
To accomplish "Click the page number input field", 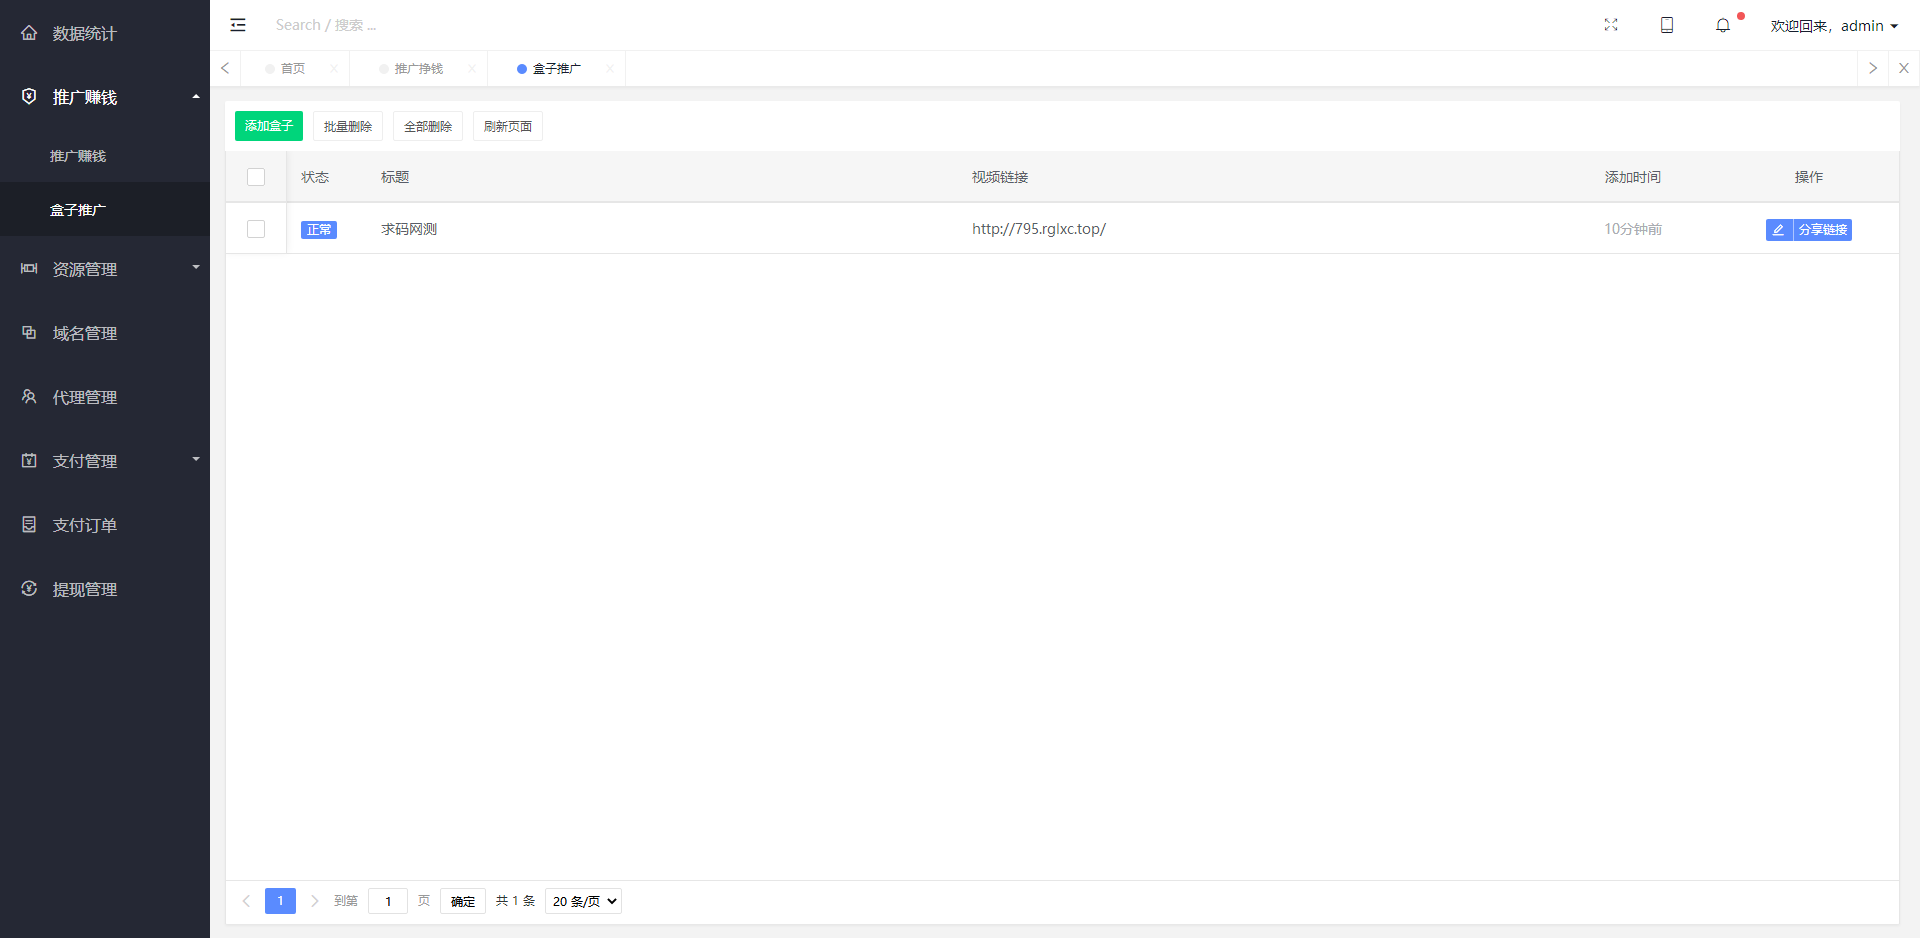I will [388, 901].
